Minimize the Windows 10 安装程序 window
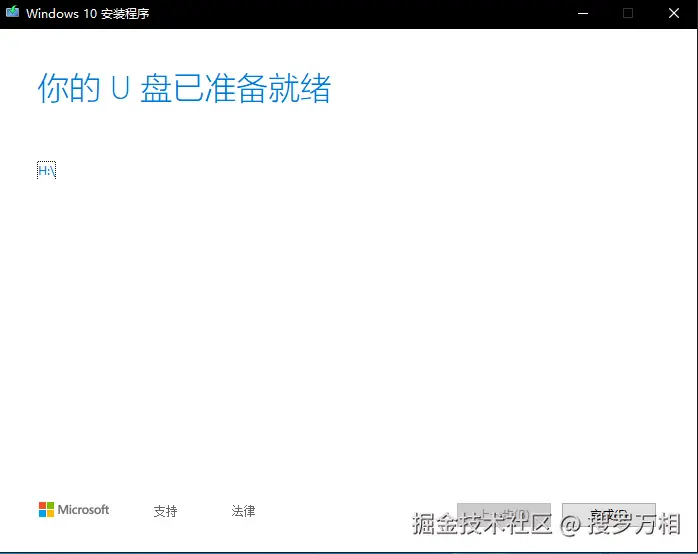 coord(583,13)
